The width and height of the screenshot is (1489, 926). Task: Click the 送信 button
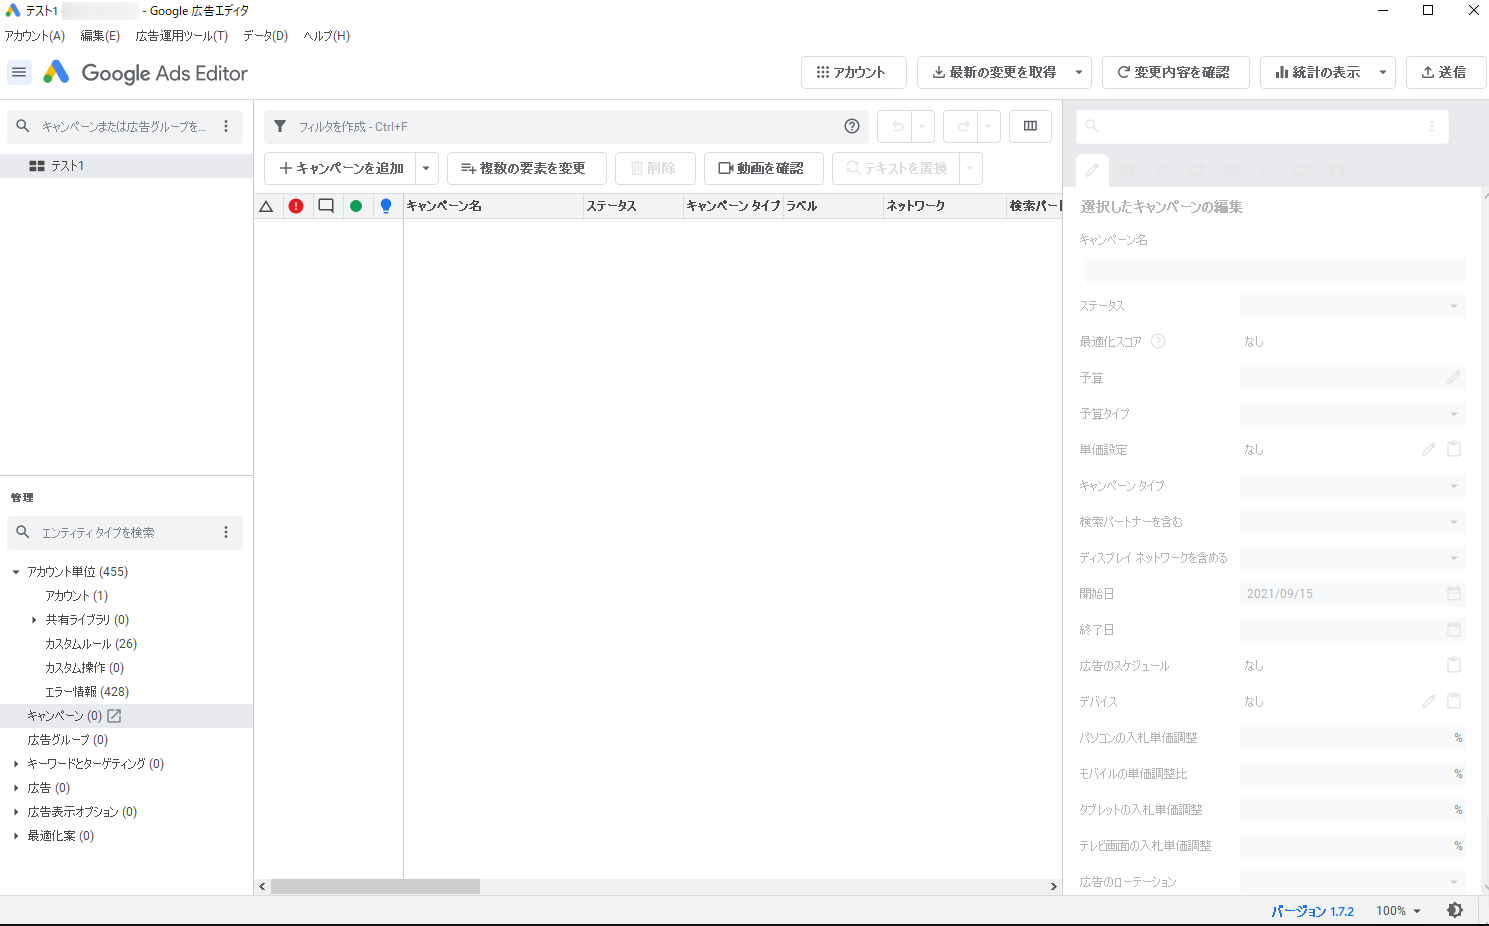point(1445,72)
